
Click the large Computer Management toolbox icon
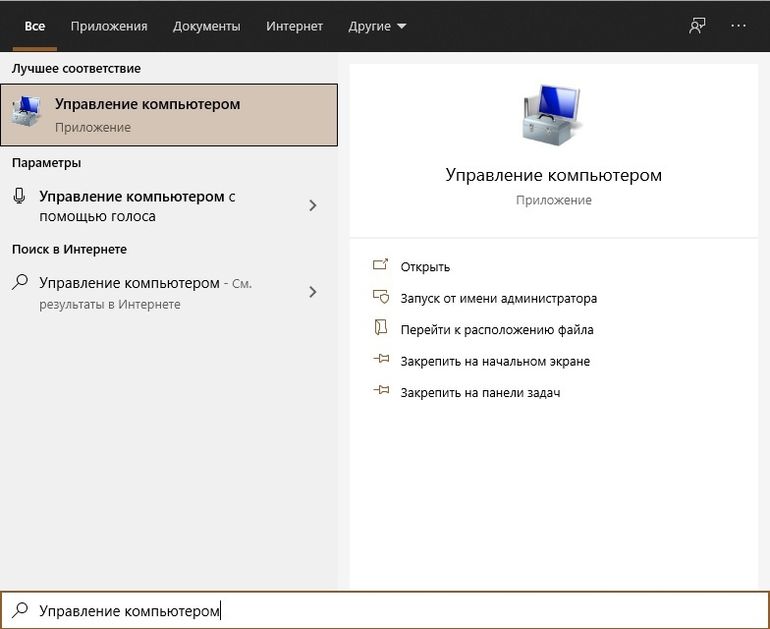[552, 115]
